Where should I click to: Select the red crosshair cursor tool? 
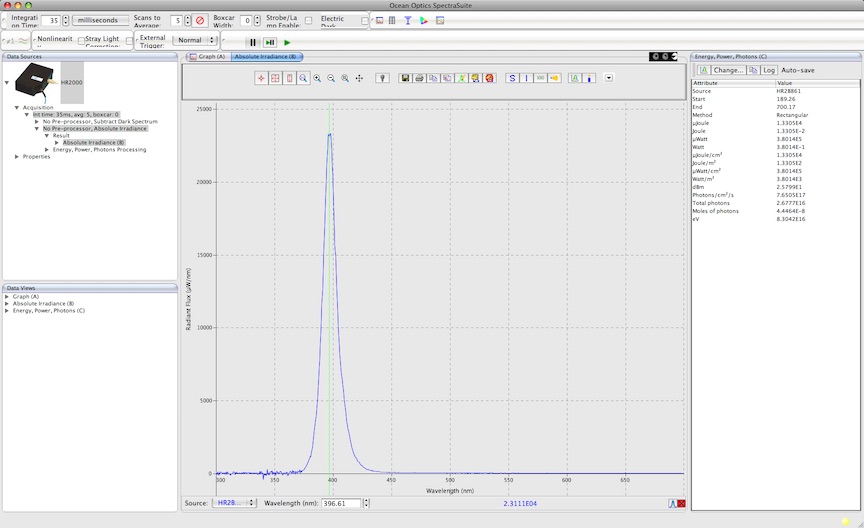pos(261,78)
